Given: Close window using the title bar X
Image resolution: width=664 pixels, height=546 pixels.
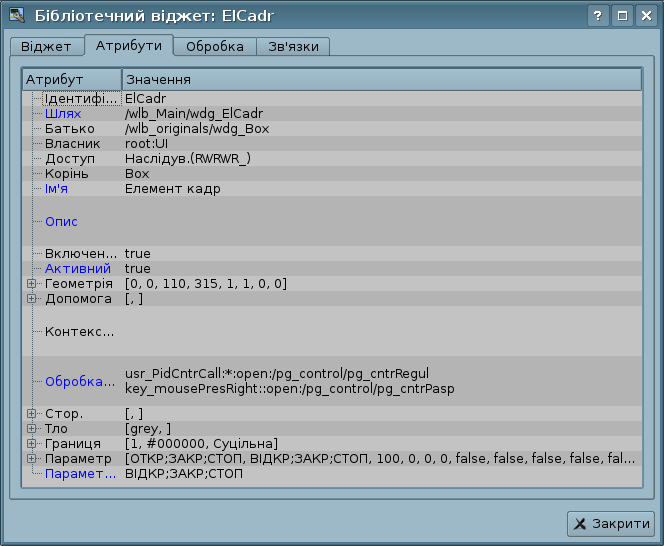Looking at the screenshot, I should pyautogui.click(x=644, y=16).
